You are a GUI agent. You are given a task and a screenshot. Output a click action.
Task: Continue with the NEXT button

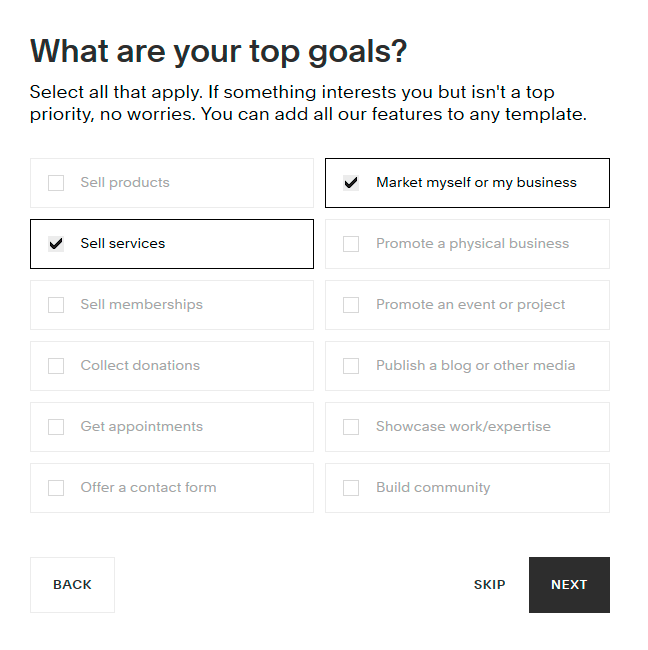[569, 585]
